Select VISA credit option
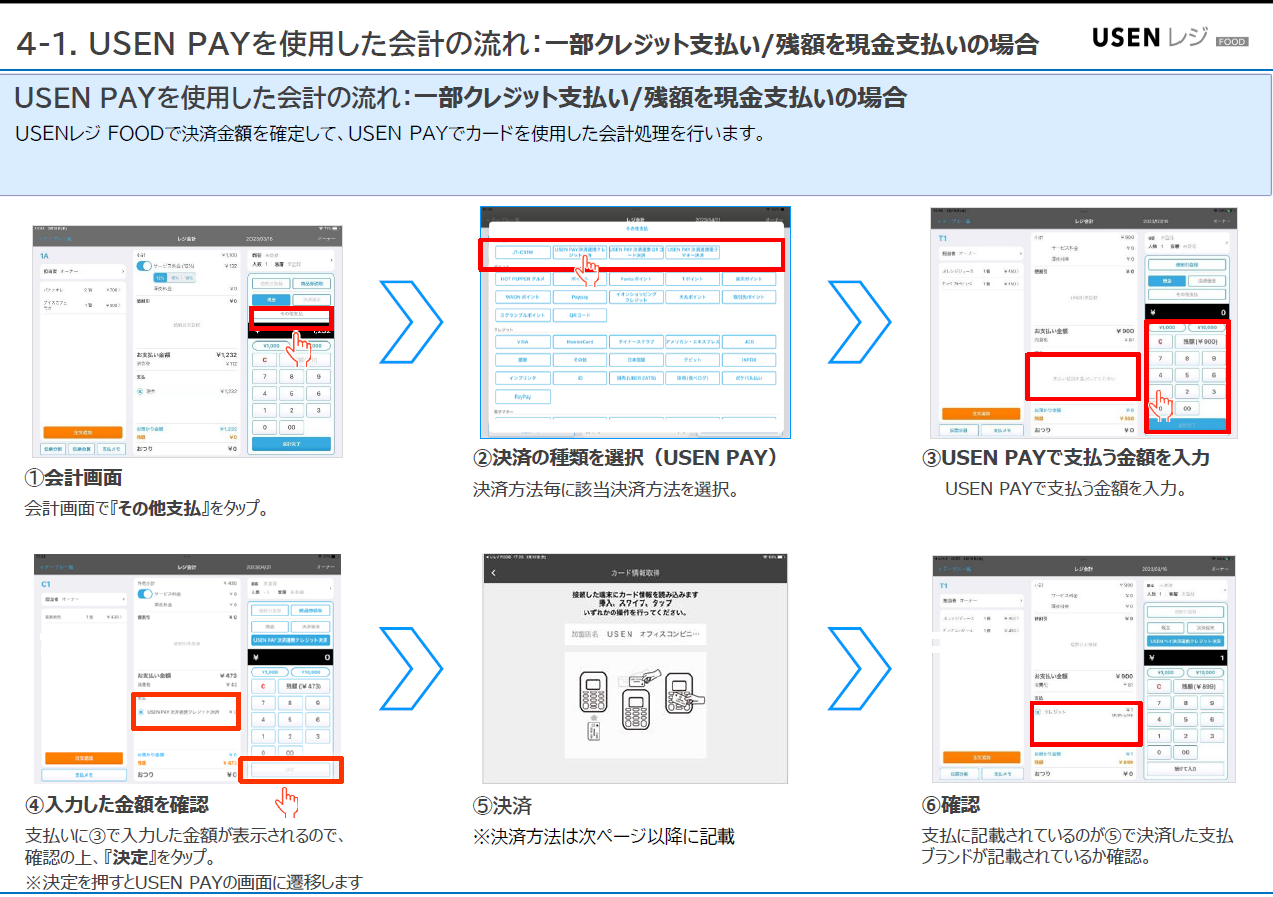 click(523, 342)
